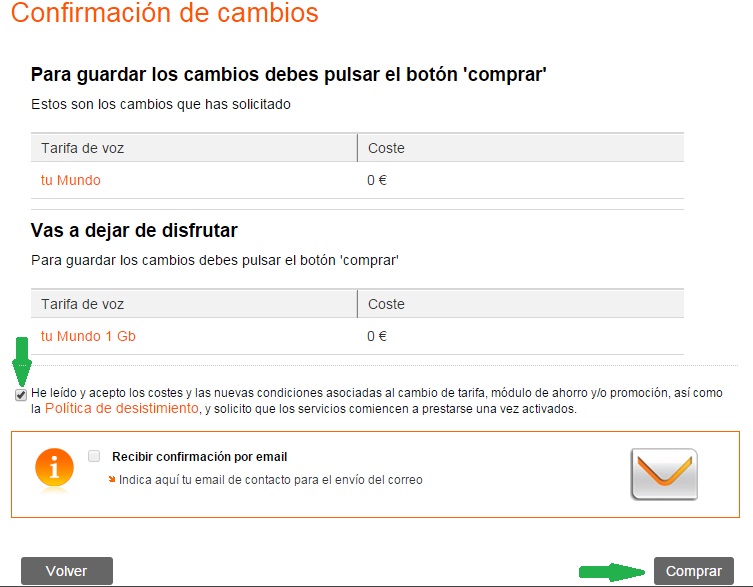
Task: Click 'Tarifa de voz' header in the first table
Action: [x=83, y=148]
